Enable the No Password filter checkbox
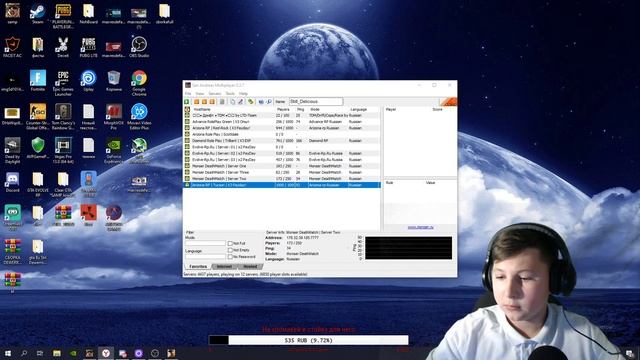This screenshot has width=640, height=360. pos(230,257)
